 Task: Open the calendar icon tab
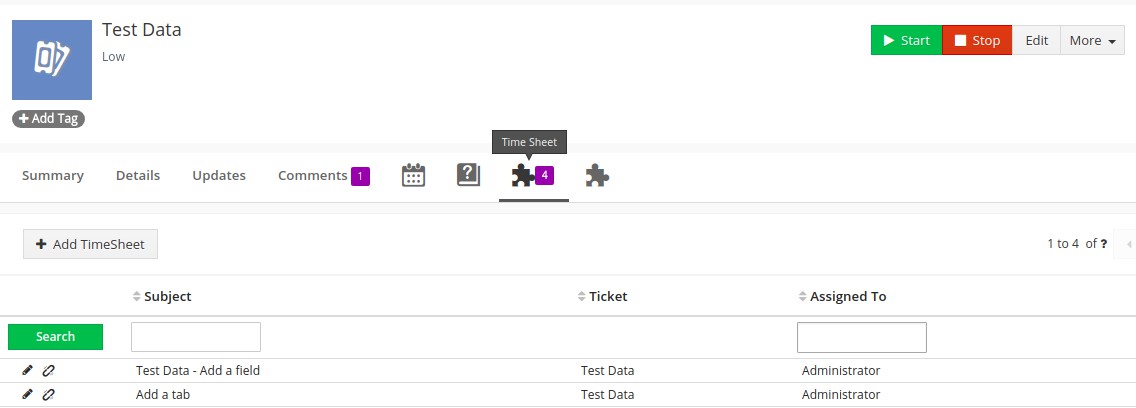[413, 176]
